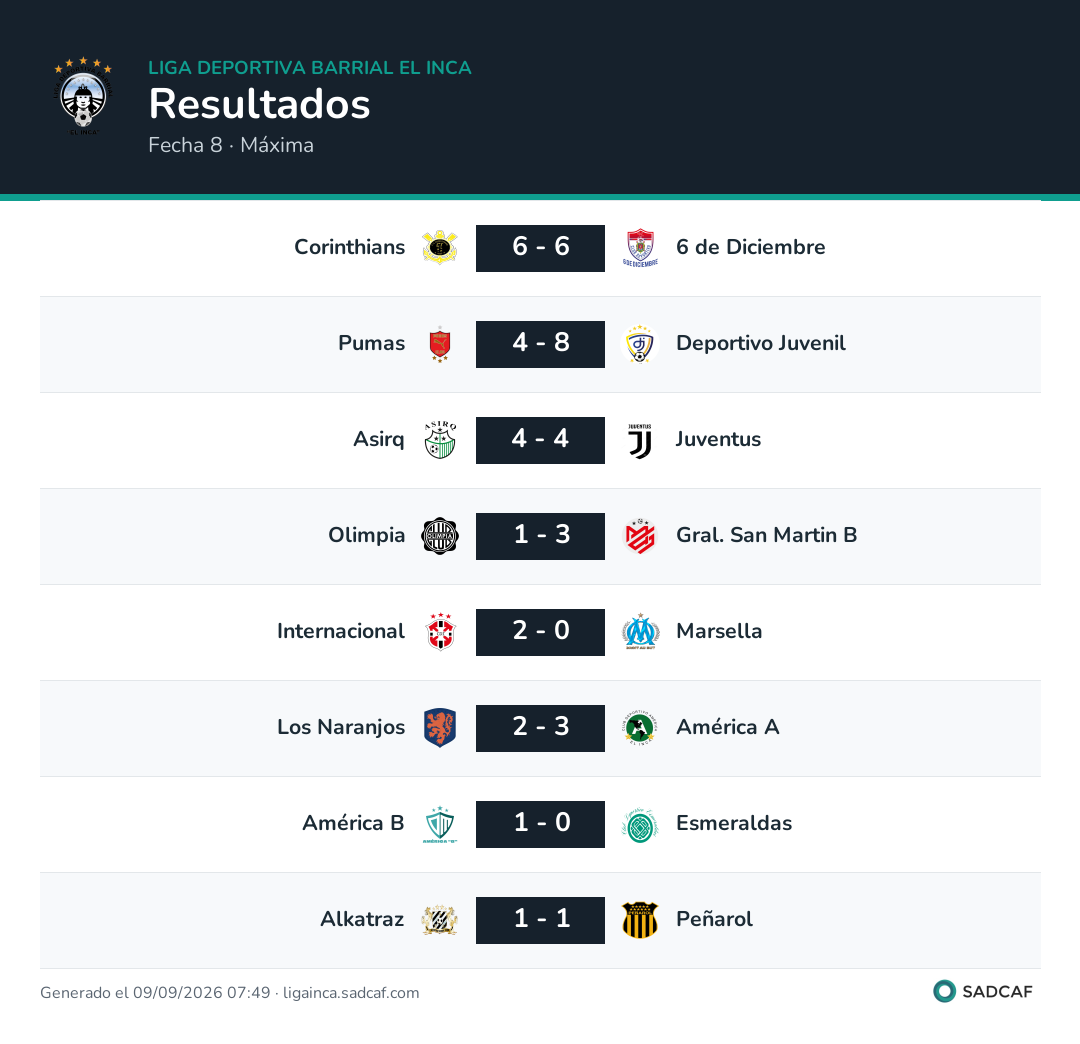The image size is (1080, 1044).
Task: Click the Alkatraz 1 - 1 score box
Action: coord(541,920)
